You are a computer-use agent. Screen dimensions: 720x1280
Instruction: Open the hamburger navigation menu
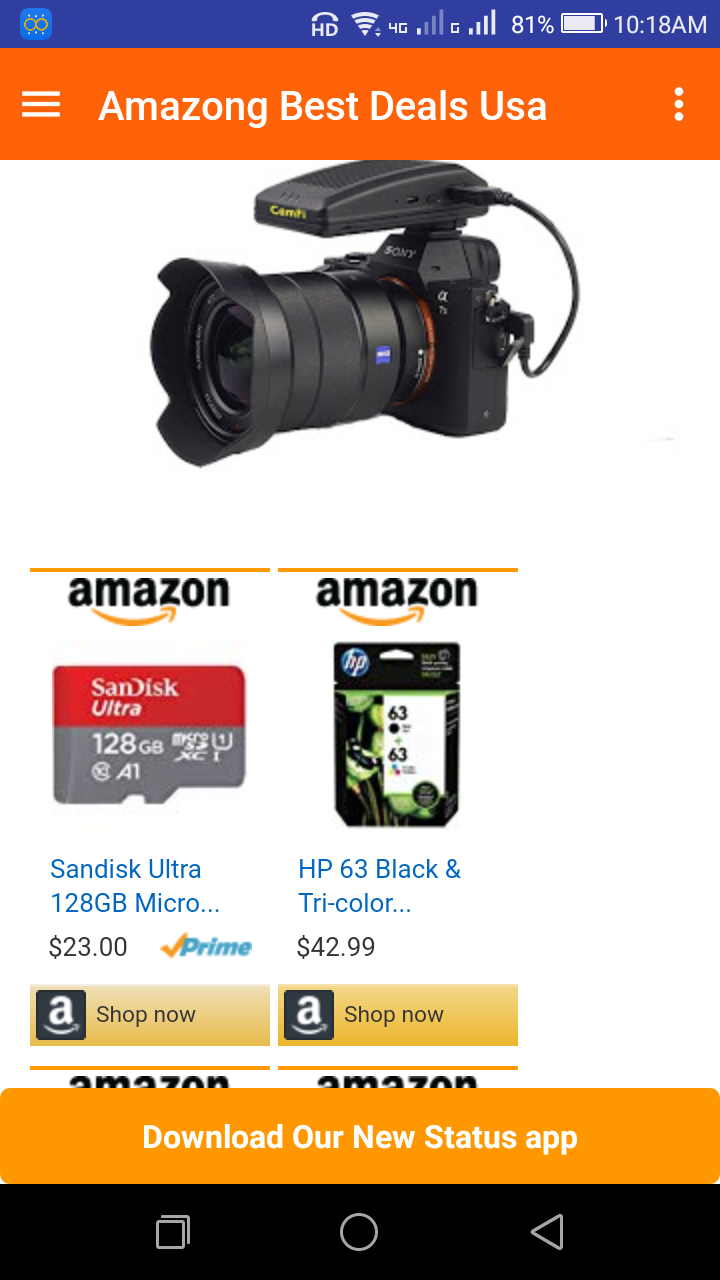coord(41,104)
